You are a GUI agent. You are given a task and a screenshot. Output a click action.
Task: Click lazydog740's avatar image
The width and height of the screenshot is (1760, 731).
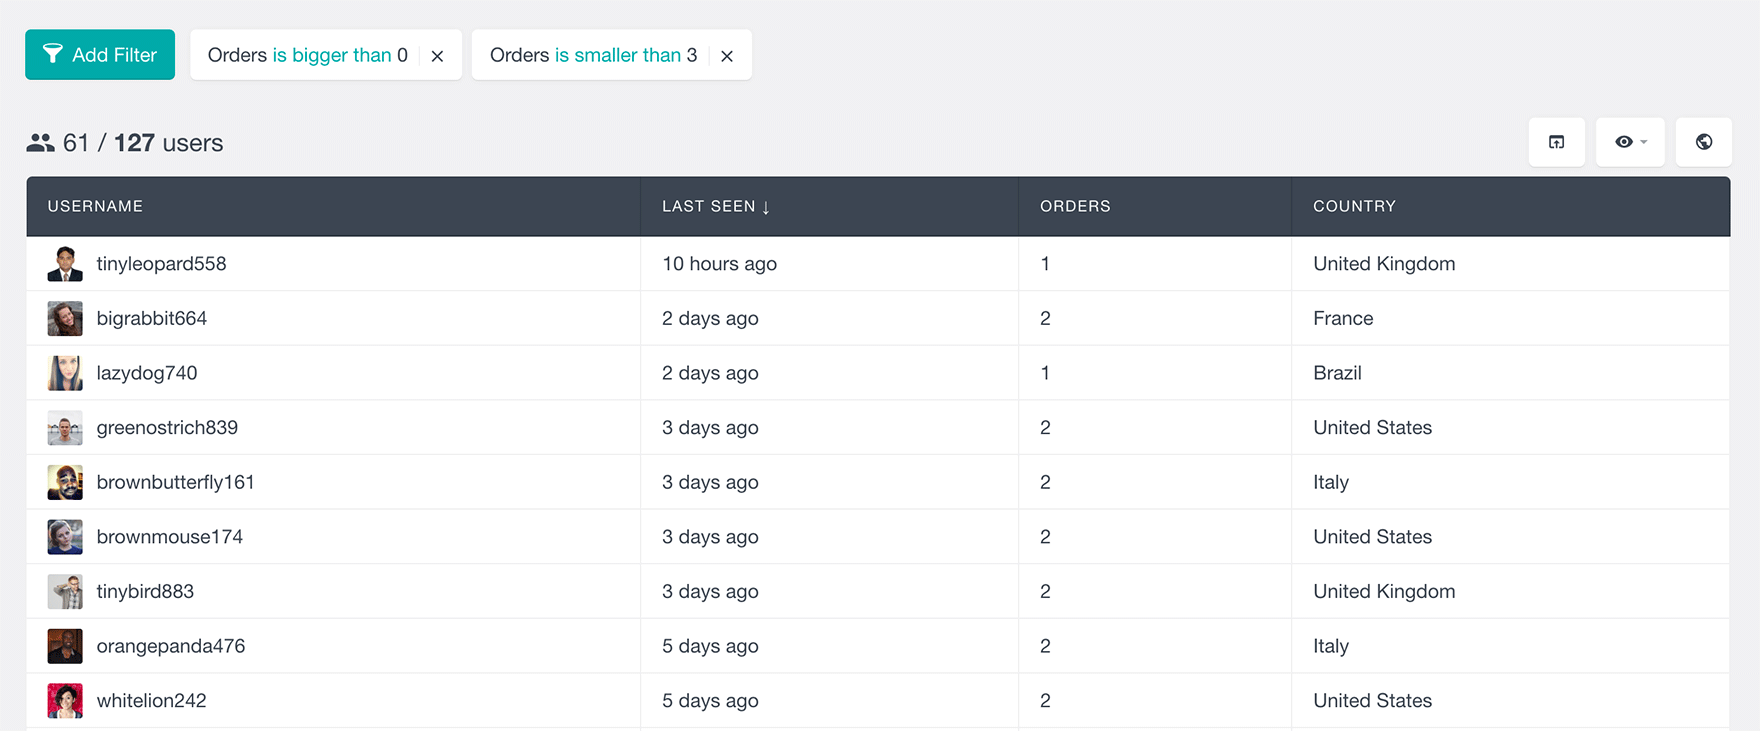point(65,373)
